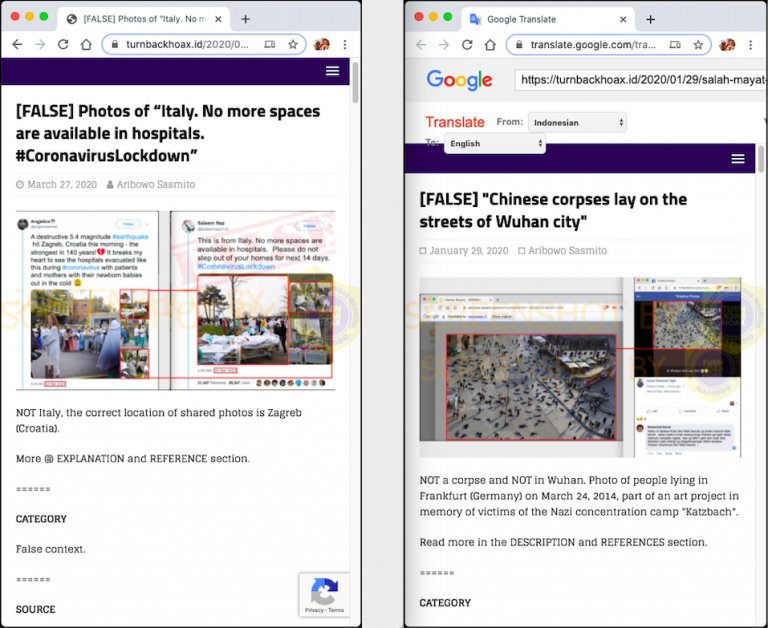The image size is (768, 628).
Task: Open Chrome menu in Google Translate window
Action: tap(750, 45)
